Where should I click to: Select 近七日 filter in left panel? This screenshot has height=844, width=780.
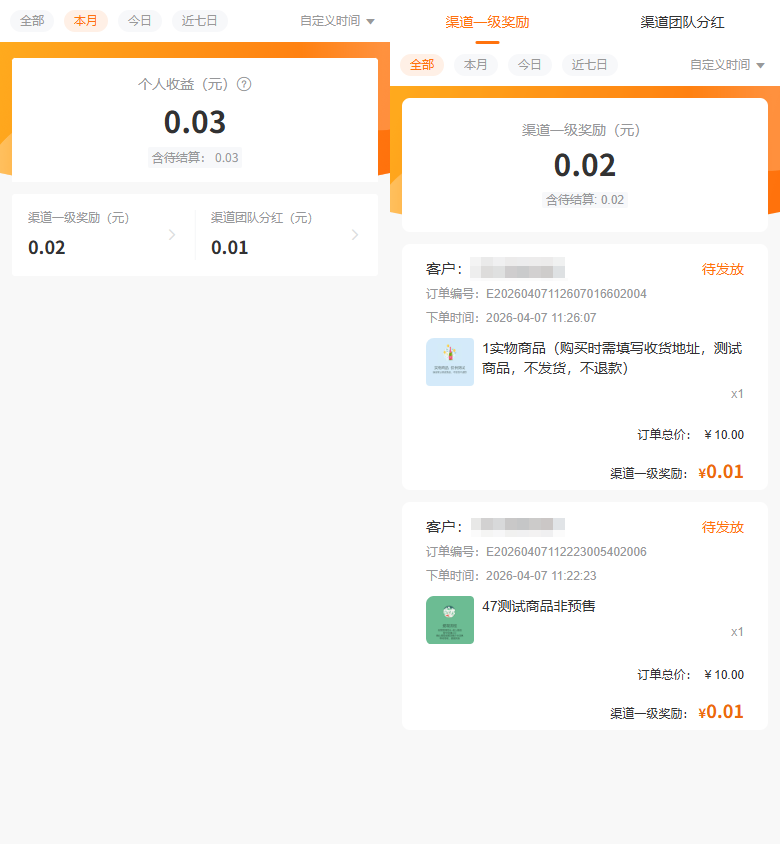click(x=199, y=20)
